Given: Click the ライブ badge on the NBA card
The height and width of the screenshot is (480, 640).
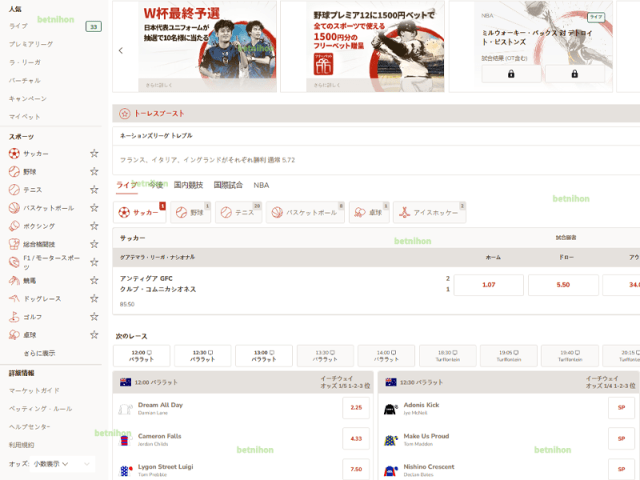Looking at the screenshot, I should (596, 17).
